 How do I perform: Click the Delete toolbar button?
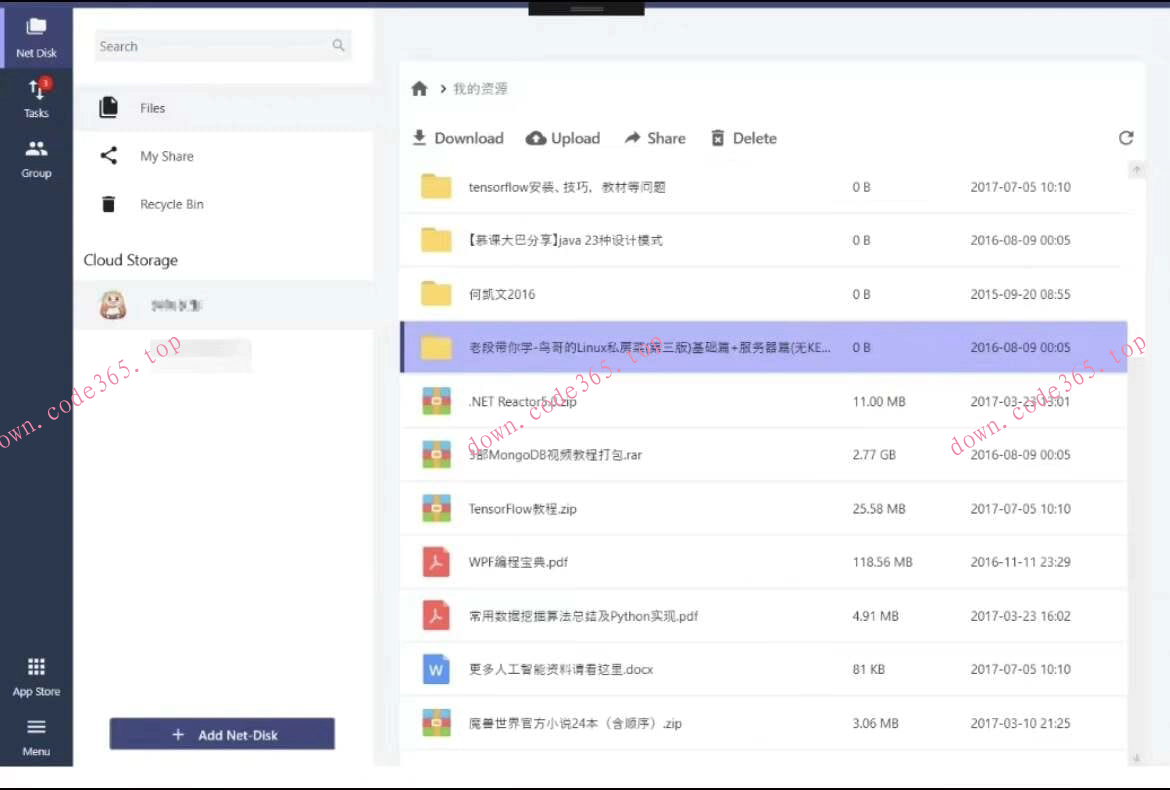pos(743,138)
